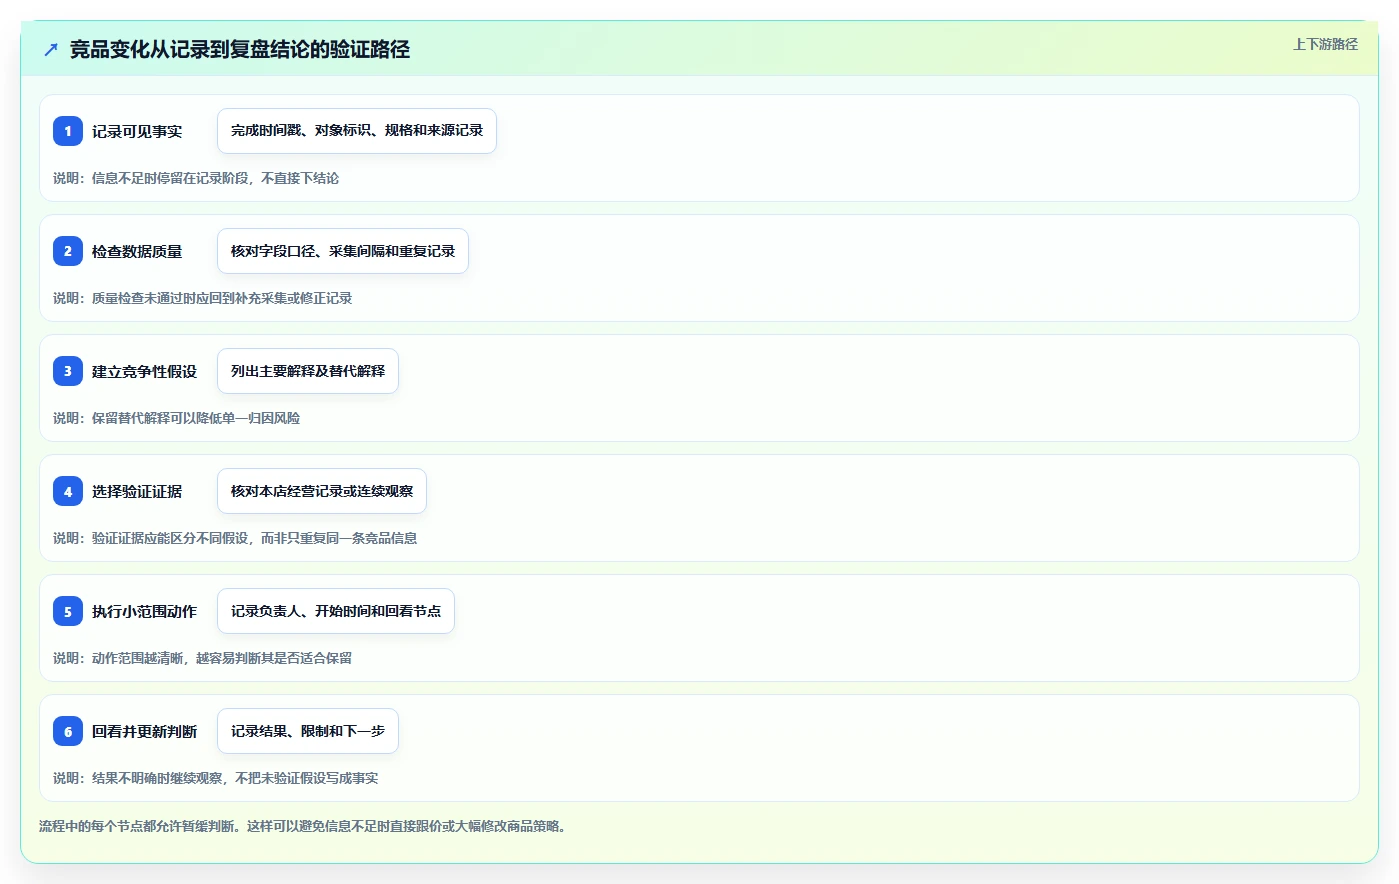Select the 回看并更新判断 step title
The height and width of the screenshot is (884, 1399).
[x=144, y=731]
